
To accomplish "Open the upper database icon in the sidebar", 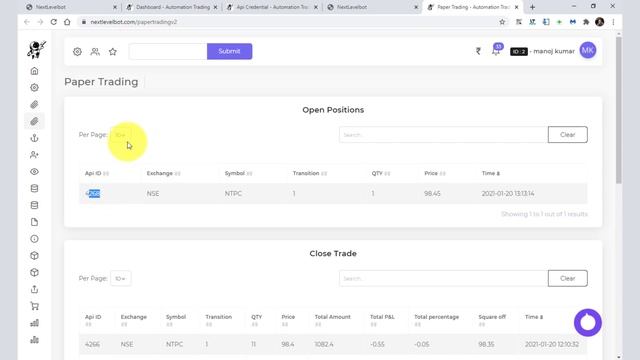I will tap(34, 189).
